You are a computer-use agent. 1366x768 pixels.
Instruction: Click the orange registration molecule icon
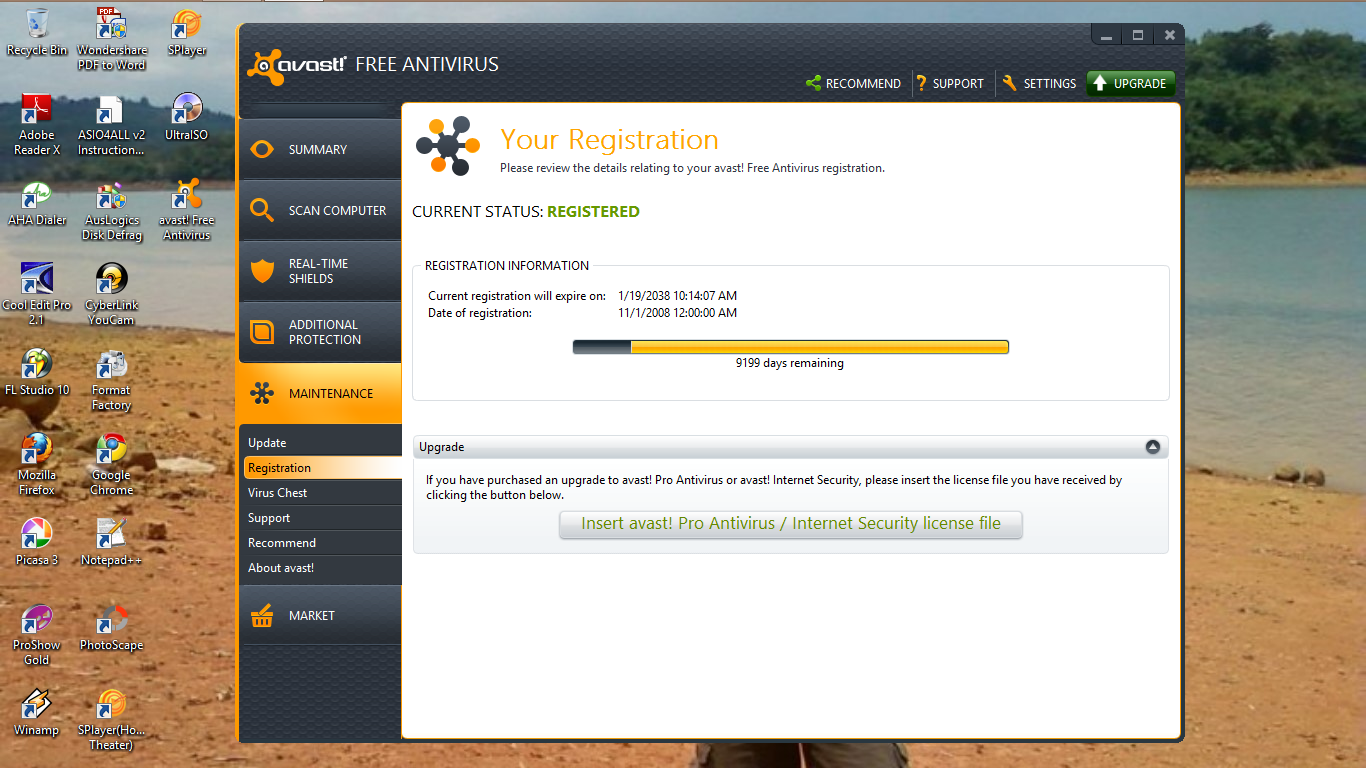[449, 146]
